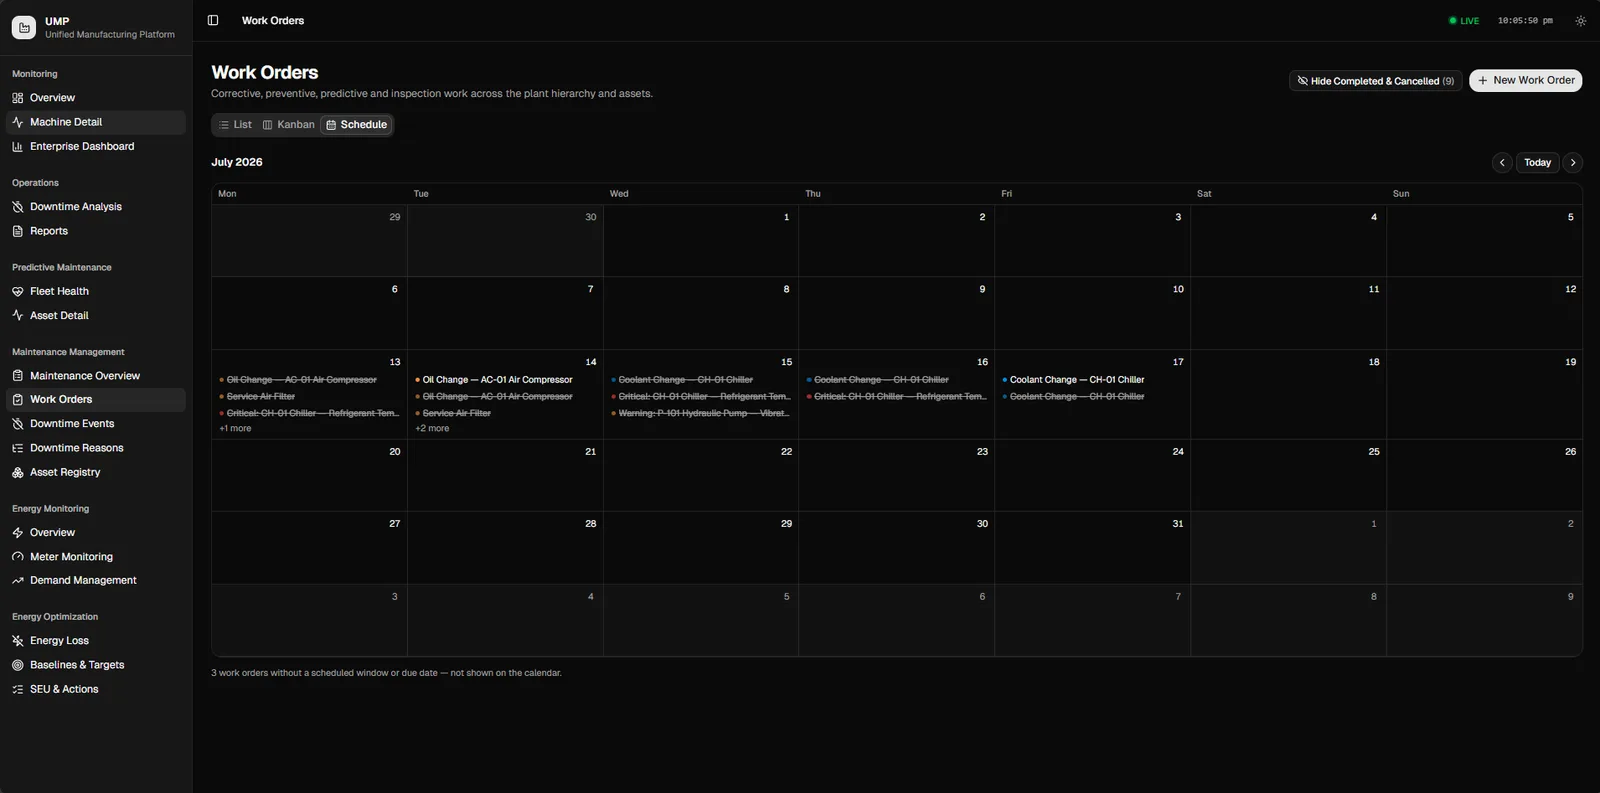This screenshot has height=793, width=1600.
Task: Jump to Today on calendar
Action: coord(1538,163)
